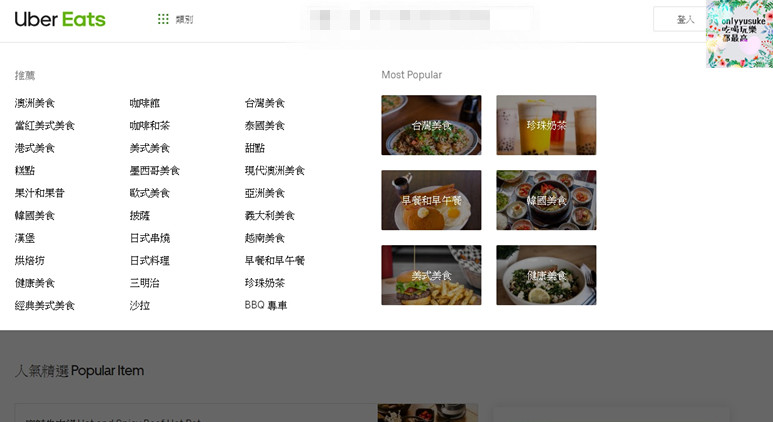Viewport: 773px width, 422px height.
Task: Select 泰國美食 category link
Action: (x=265, y=126)
